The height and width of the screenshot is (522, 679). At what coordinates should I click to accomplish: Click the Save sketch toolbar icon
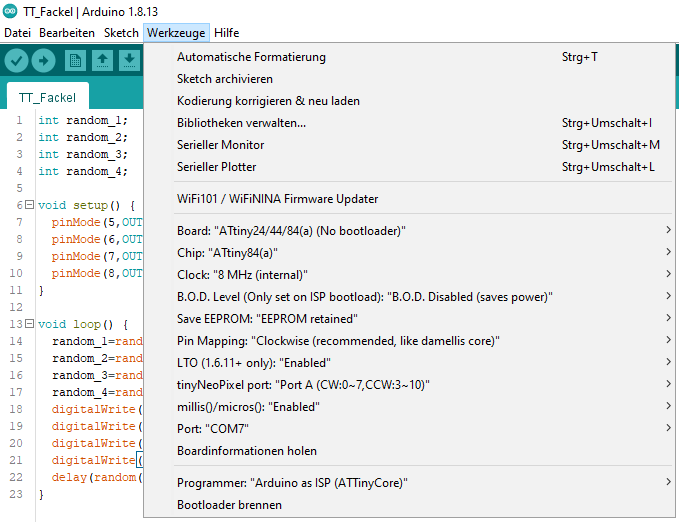pos(129,61)
